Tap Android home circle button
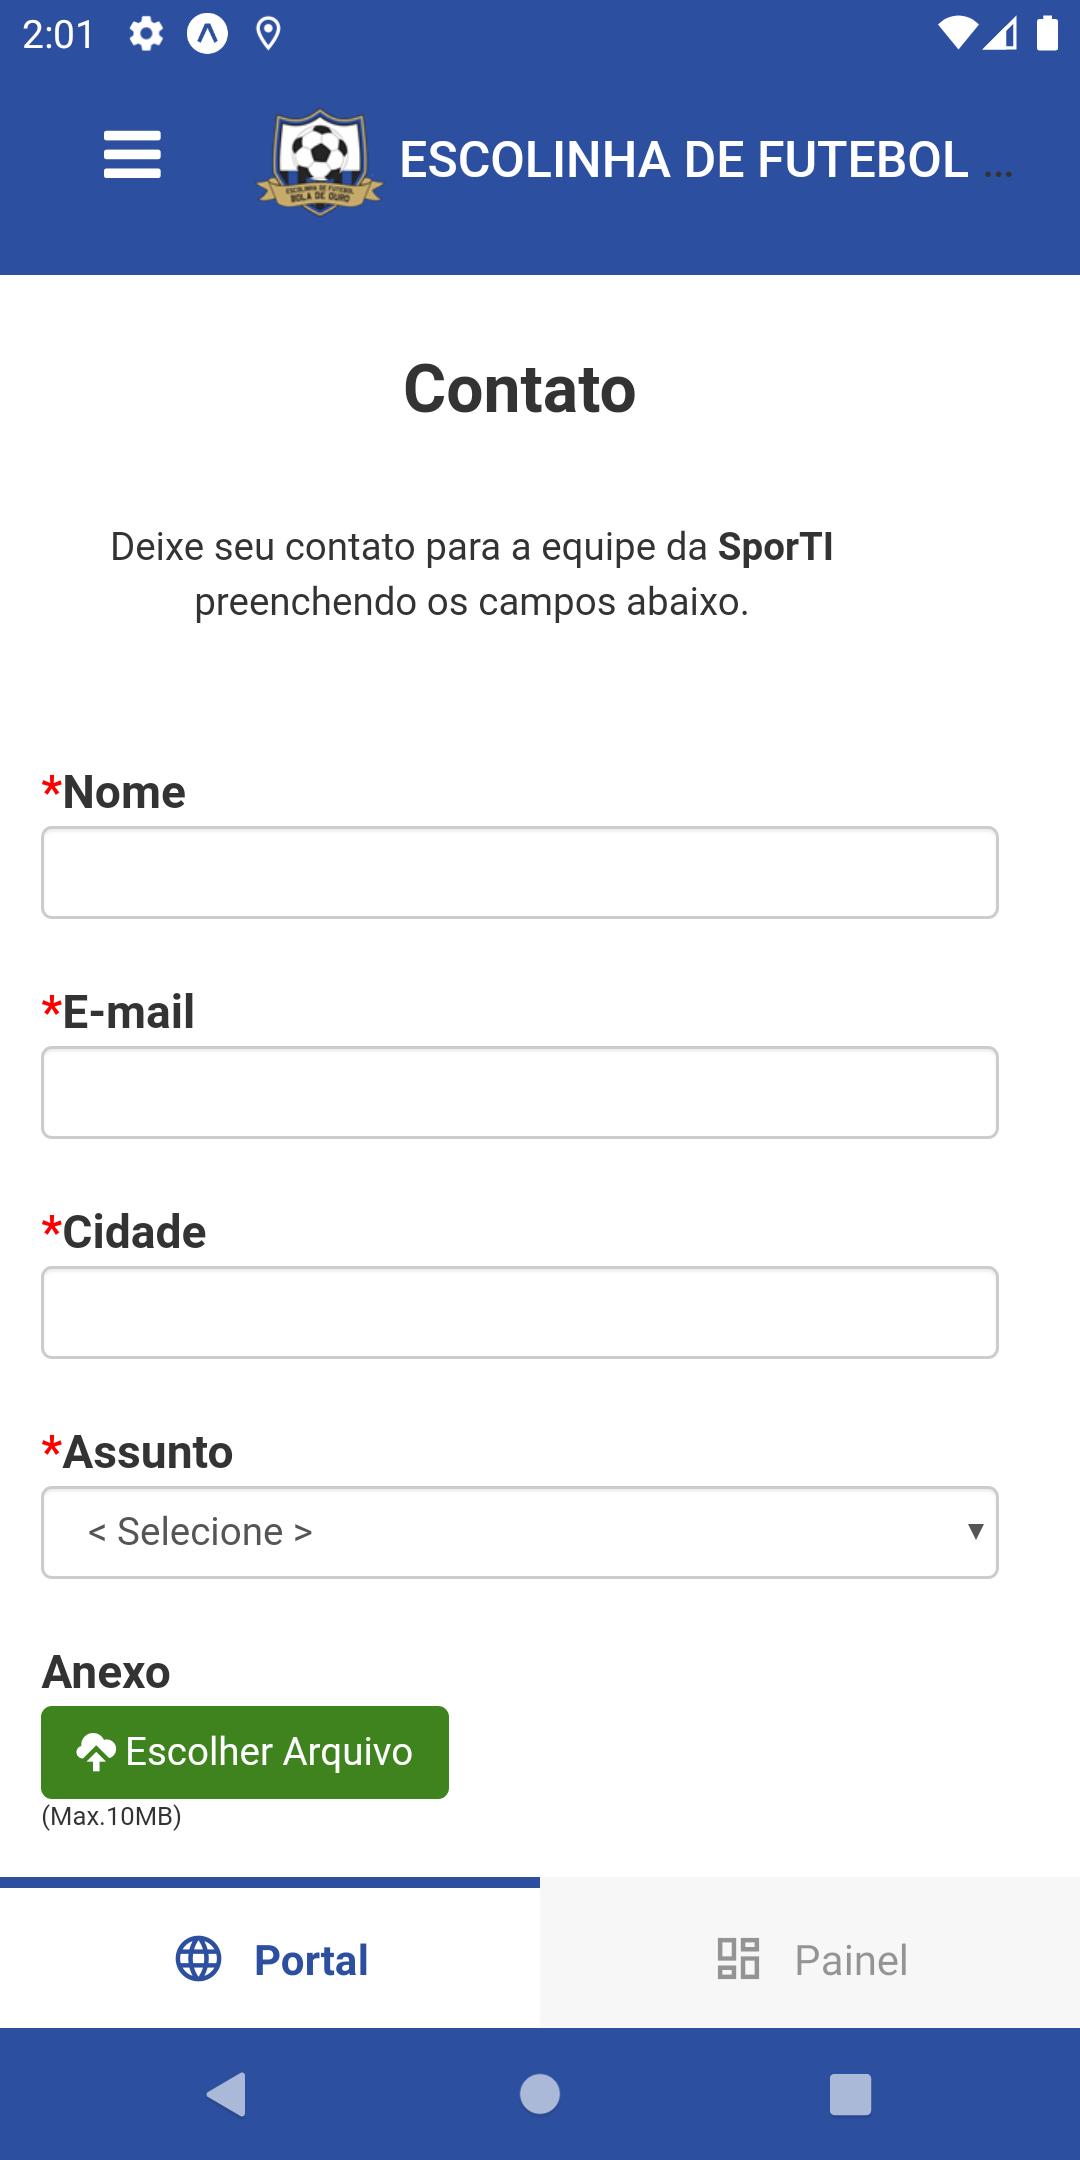This screenshot has height=2160, width=1080. click(x=540, y=2094)
